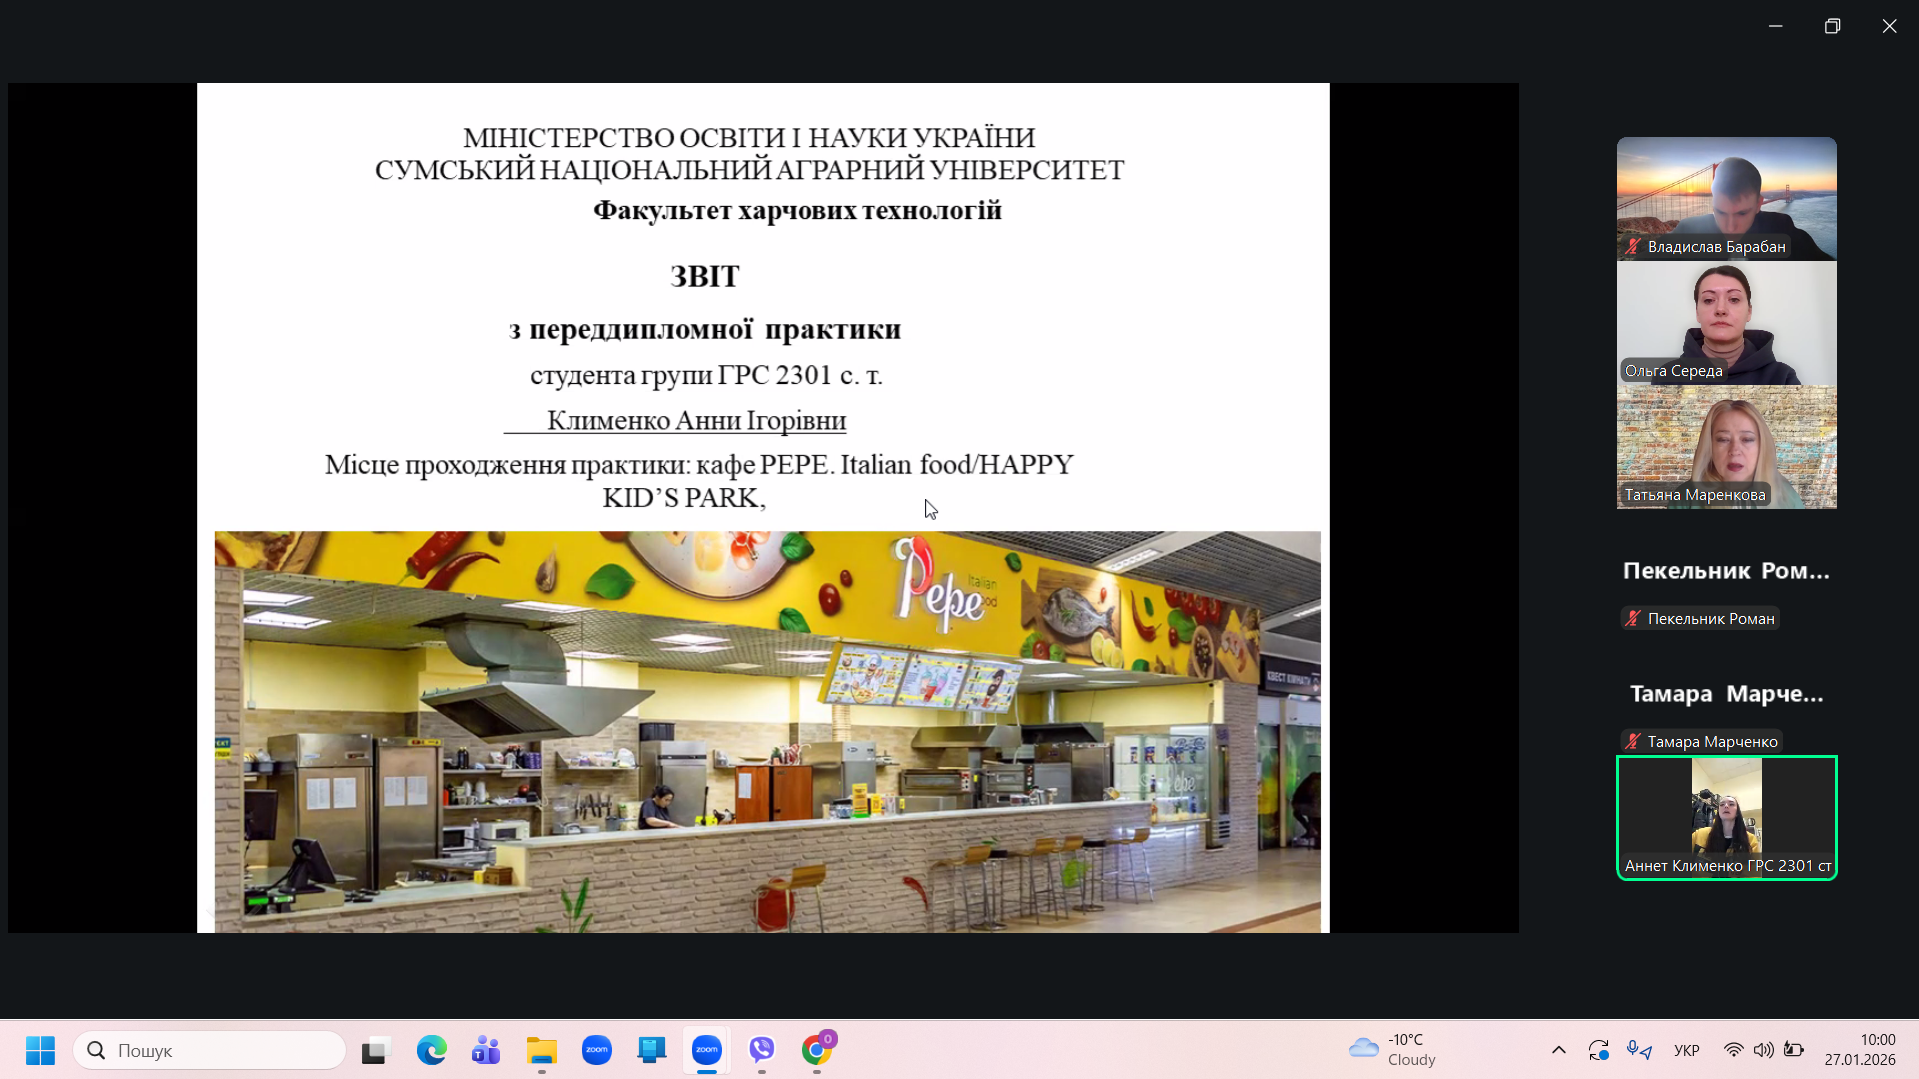The width and height of the screenshot is (1919, 1079).
Task: Open the УКР input language switcher
Action: tap(1686, 1050)
